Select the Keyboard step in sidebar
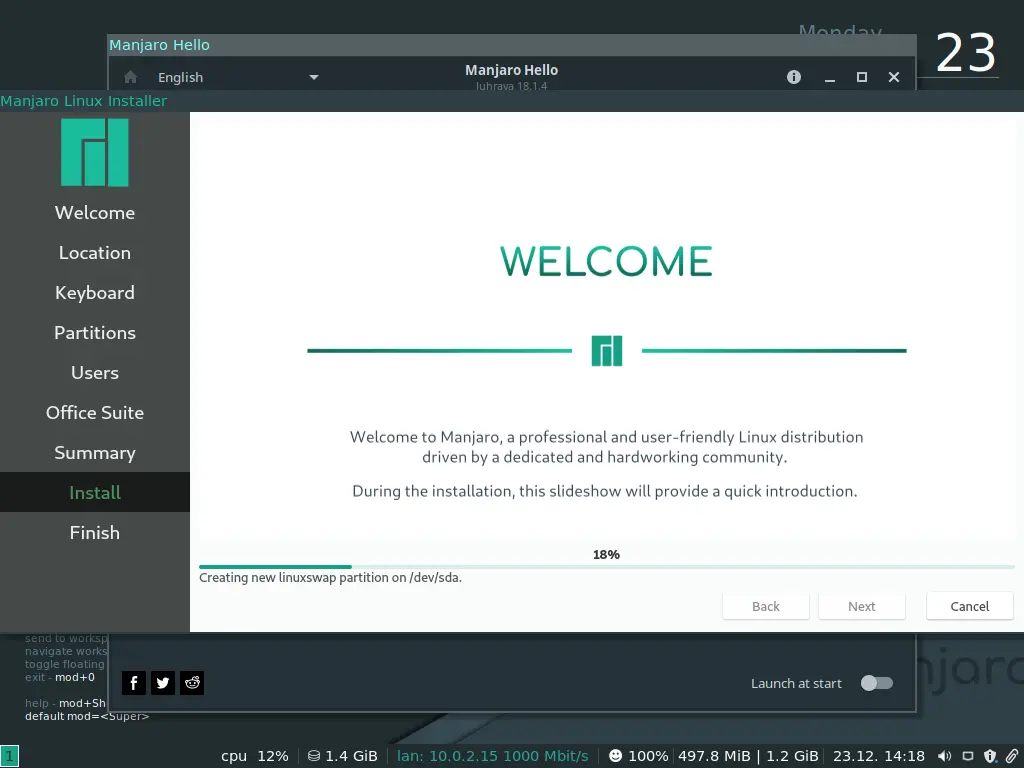 click(x=95, y=293)
